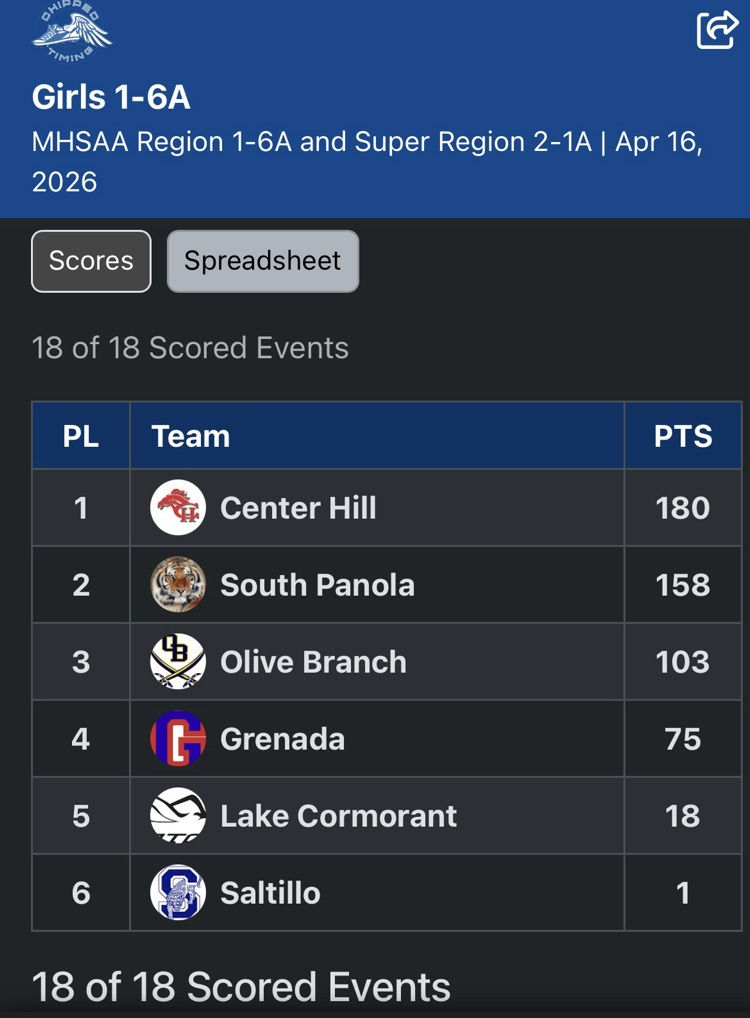Open the Lake Cormorant team name
Screen dimensions: 750x1018
(x=338, y=816)
